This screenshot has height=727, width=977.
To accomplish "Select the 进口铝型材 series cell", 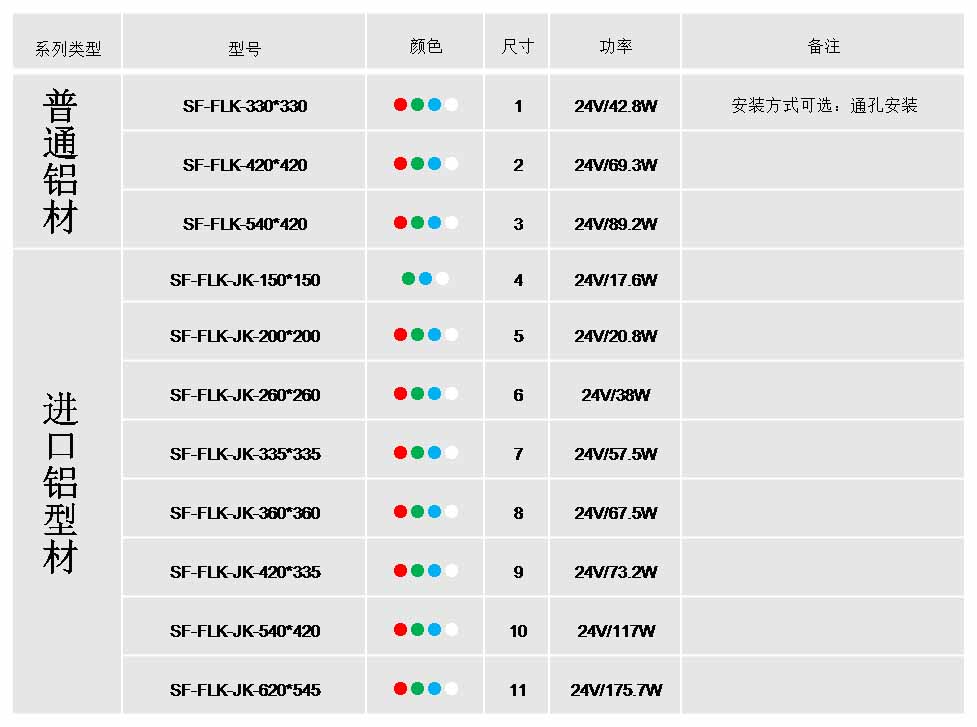I will pos(61,483).
